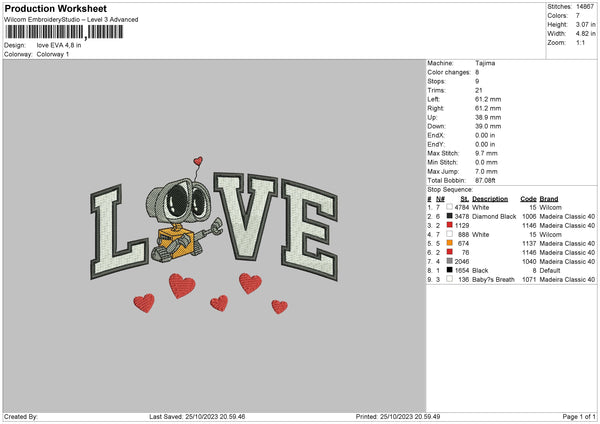
Task: Click the black swatch in stop 8
Action: [450, 270]
